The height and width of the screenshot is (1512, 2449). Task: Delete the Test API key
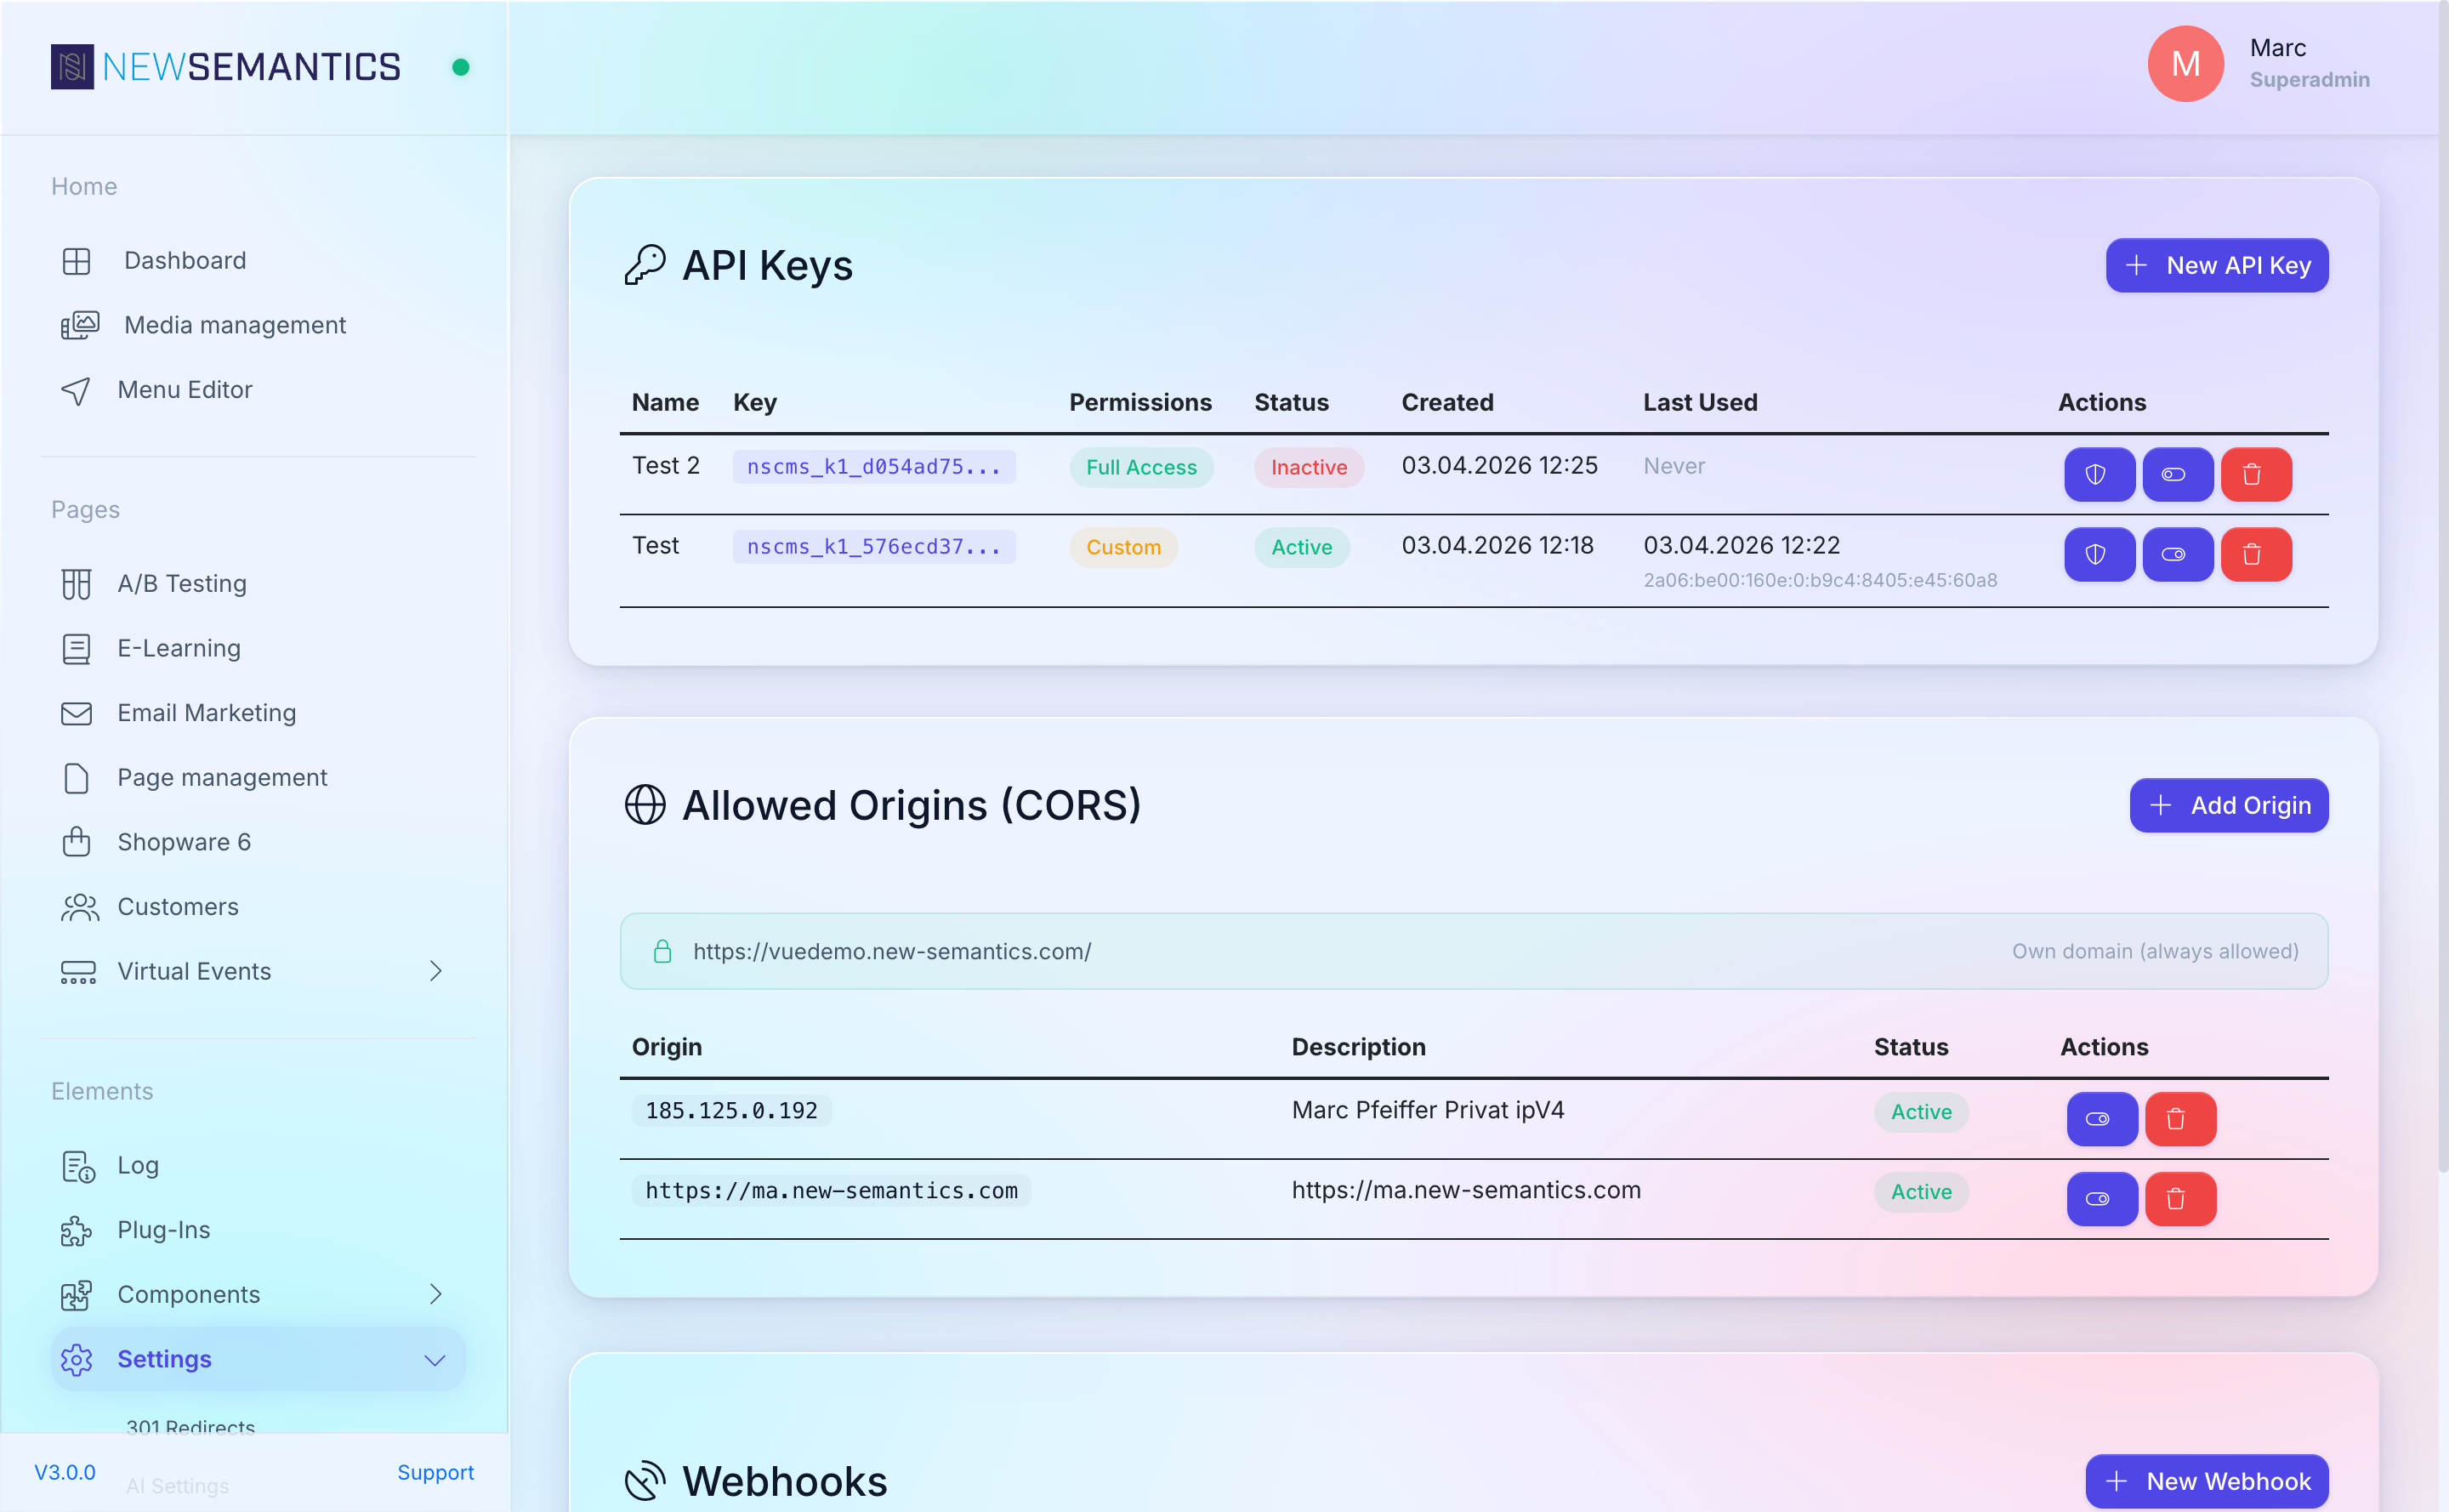click(2255, 554)
